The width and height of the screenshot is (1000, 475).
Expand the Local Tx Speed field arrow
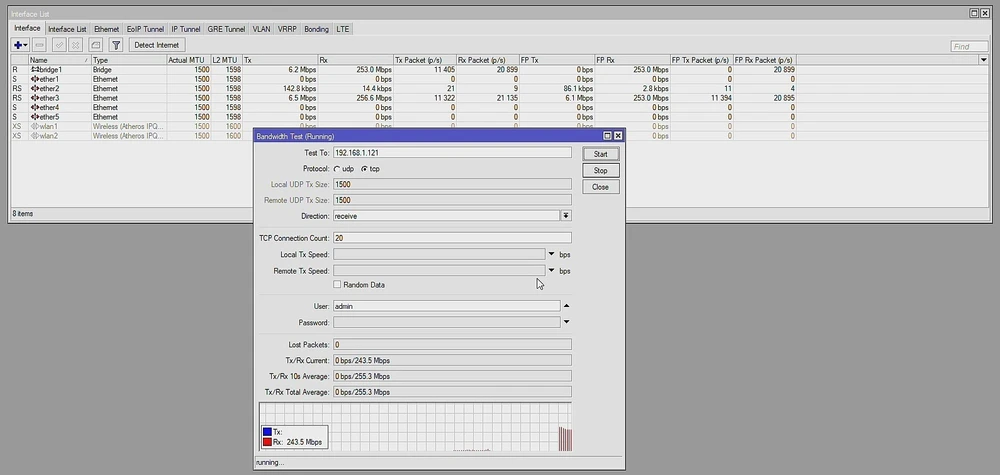coord(551,254)
